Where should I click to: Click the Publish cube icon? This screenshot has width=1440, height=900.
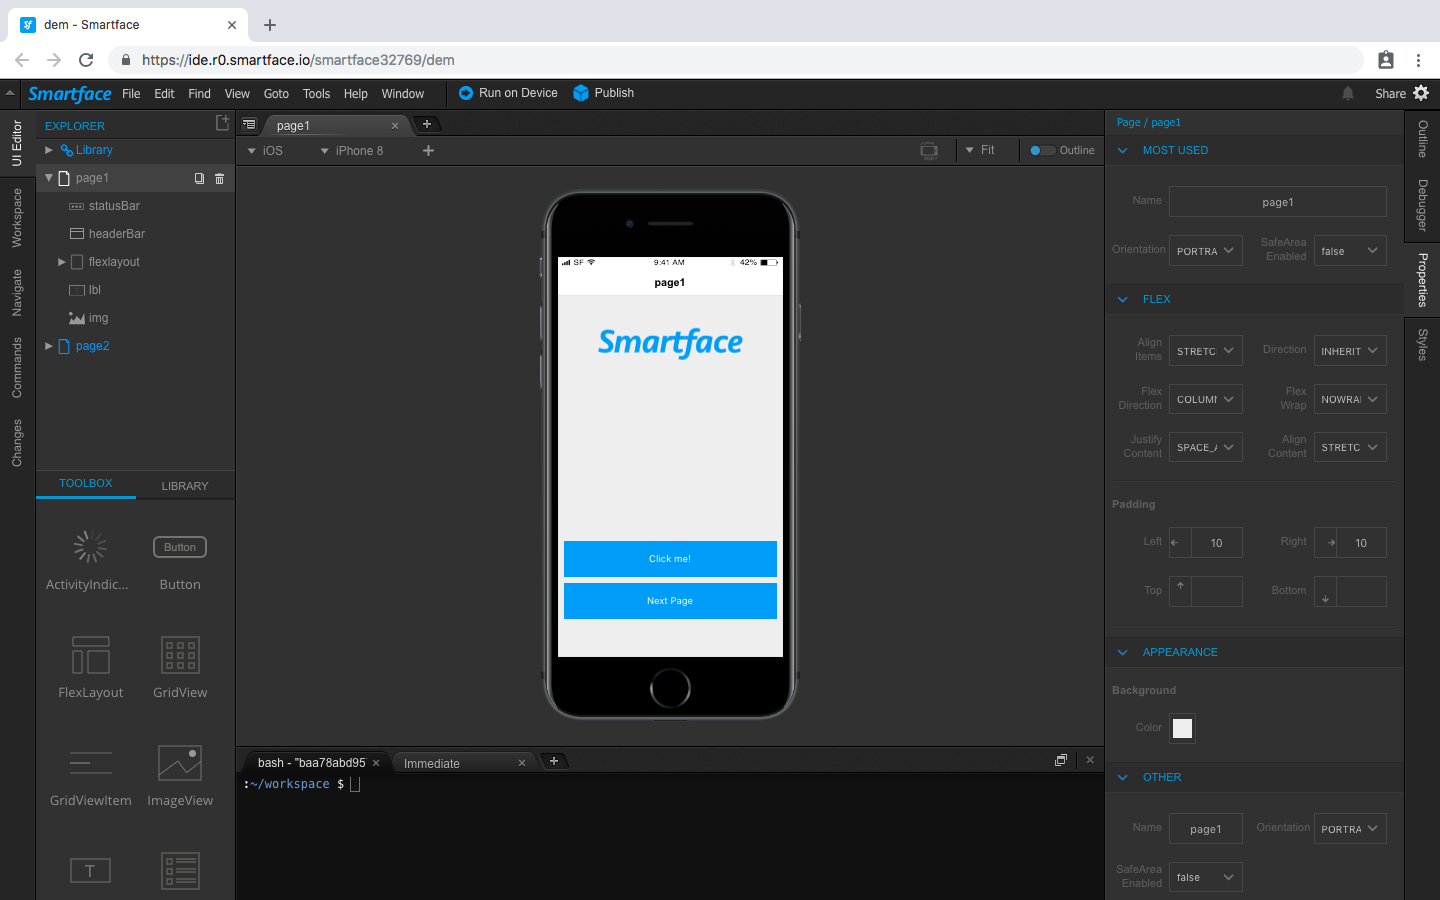point(581,93)
